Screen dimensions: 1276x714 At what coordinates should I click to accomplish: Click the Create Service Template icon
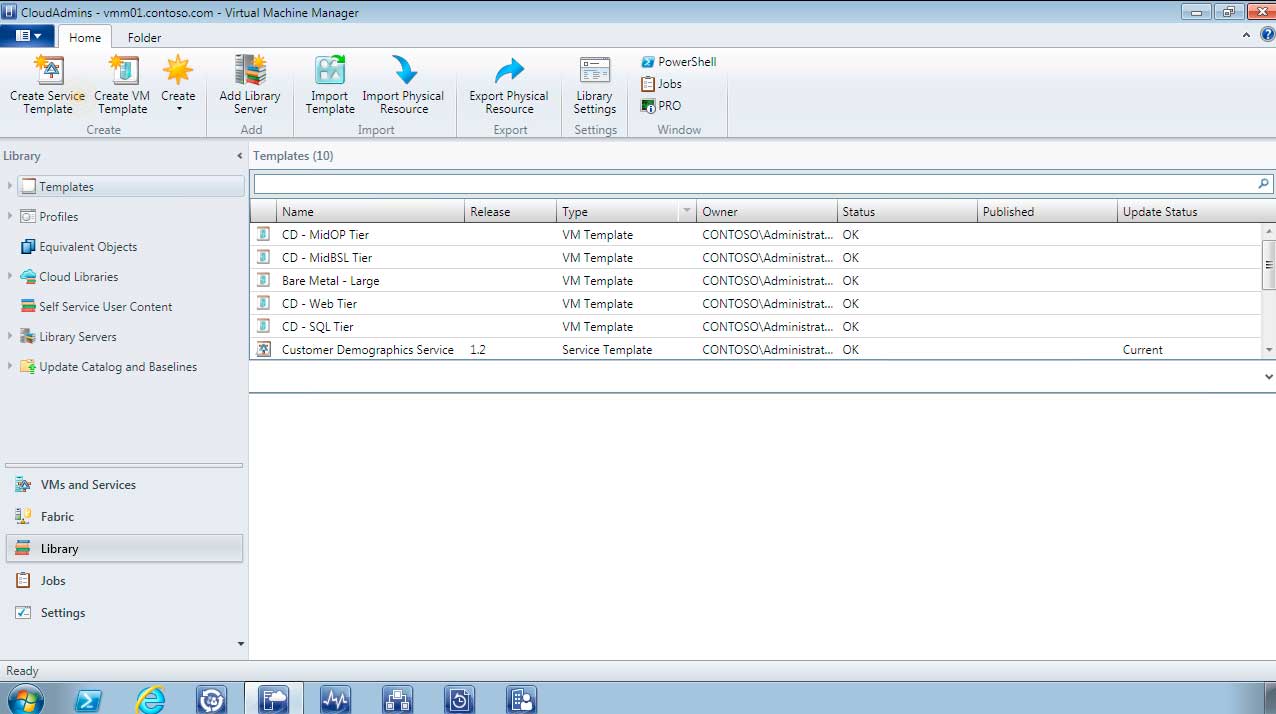[48, 70]
